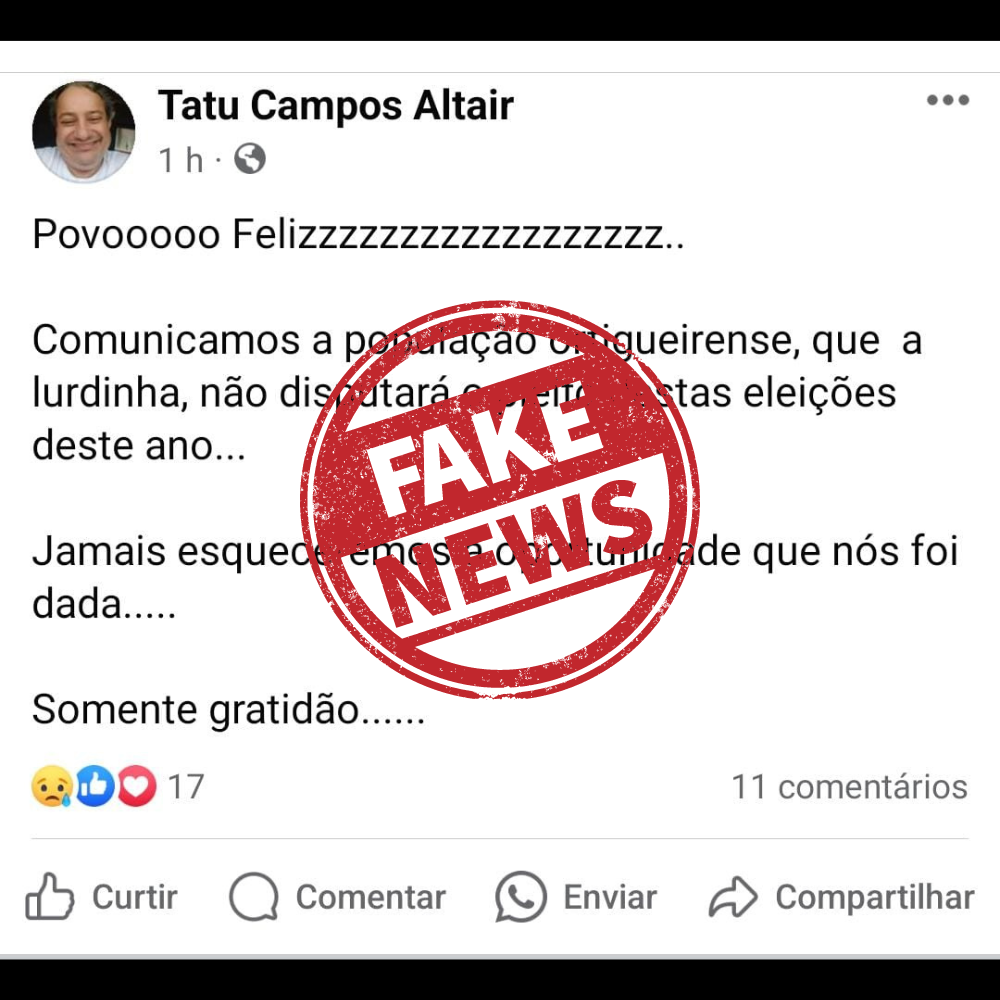Click the Curtir button label
1000x1000 pixels.
point(135,897)
